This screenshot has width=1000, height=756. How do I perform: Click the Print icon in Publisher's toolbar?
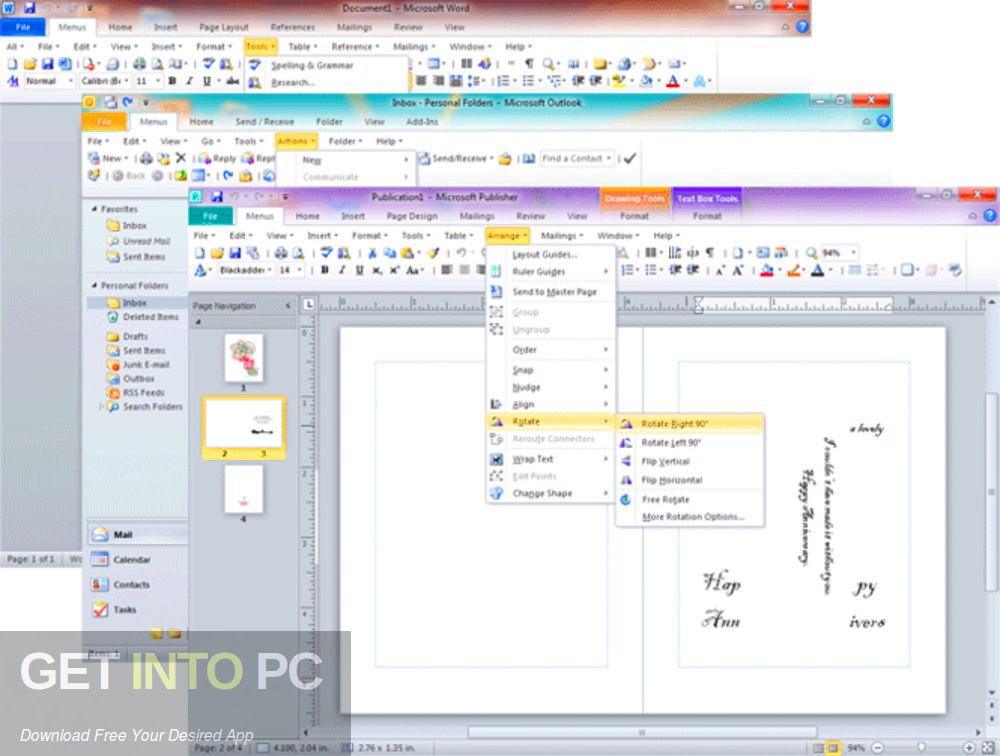pyautogui.click(x=280, y=253)
